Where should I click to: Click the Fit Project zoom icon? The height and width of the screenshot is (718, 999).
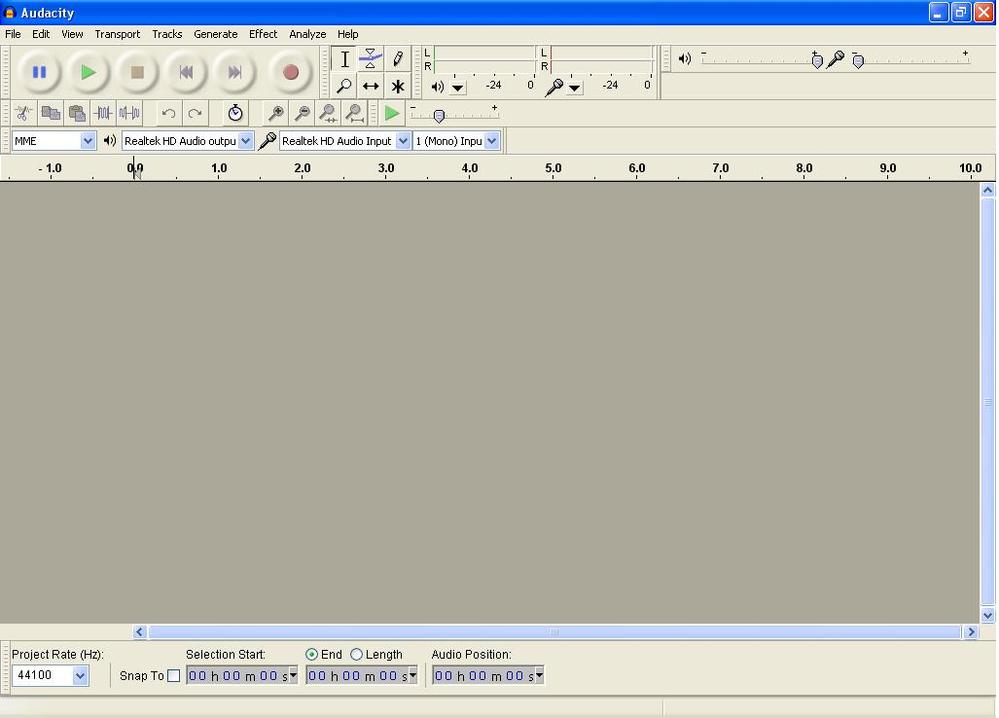click(x=355, y=113)
